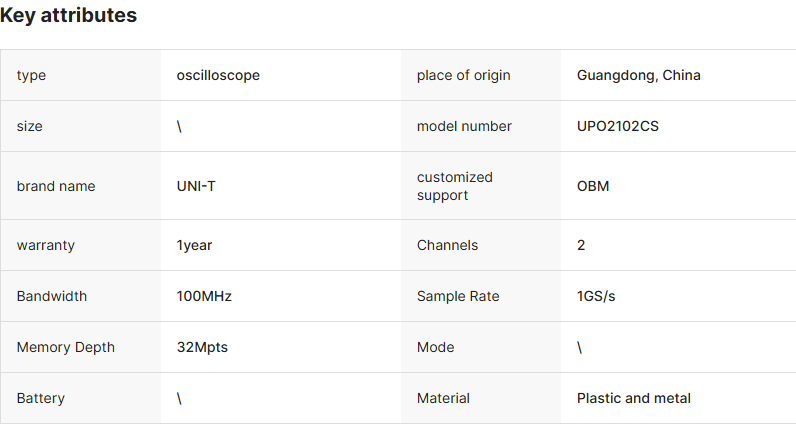Image resolution: width=796 pixels, height=424 pixels.
Task: Select the 1GS/s sample rate value
Action: point(596,296)
